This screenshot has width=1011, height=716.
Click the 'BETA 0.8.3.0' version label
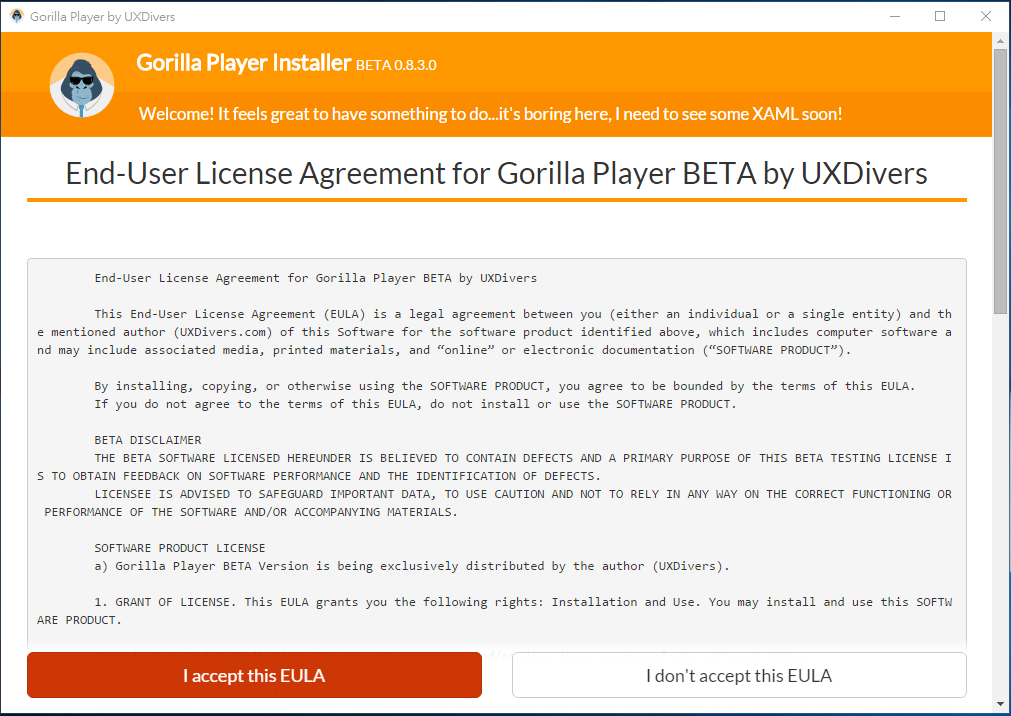(396, 65)
